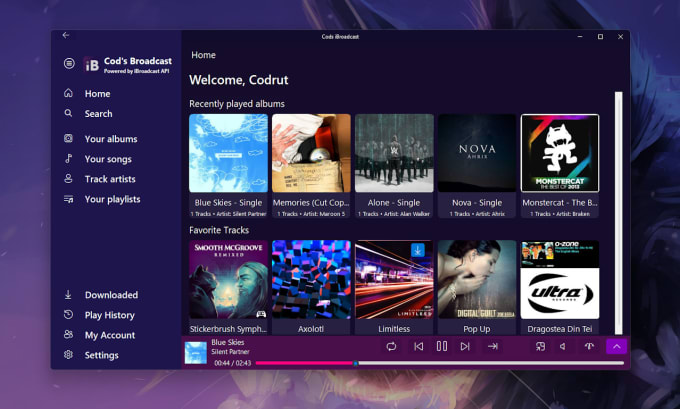Open the Nova - Single album cover
The height and width of the screenshot is (409, 680).
pyautogui.click(x=477, y=153)
